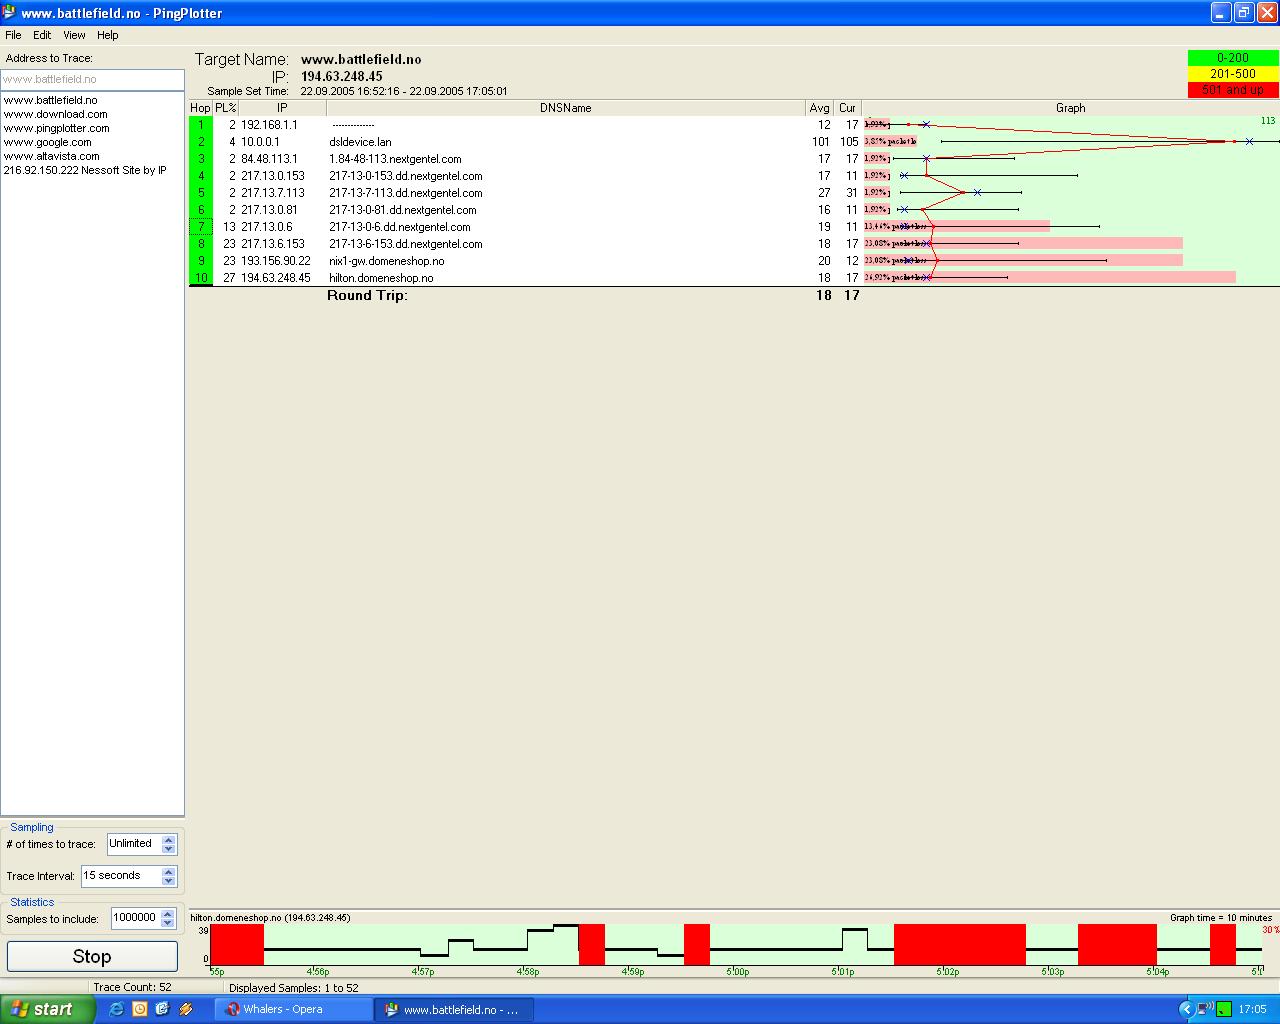The width and height of the screenshot is (1280, 1024).
Task: Click the PingPlotter title bar icon
Action: tap(9, 12)
